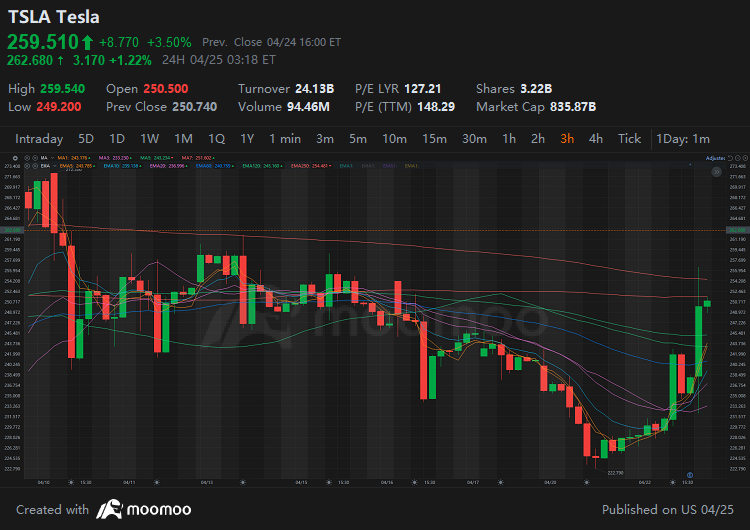Click the green up-arrow next to 259.510

pos(87,43)
